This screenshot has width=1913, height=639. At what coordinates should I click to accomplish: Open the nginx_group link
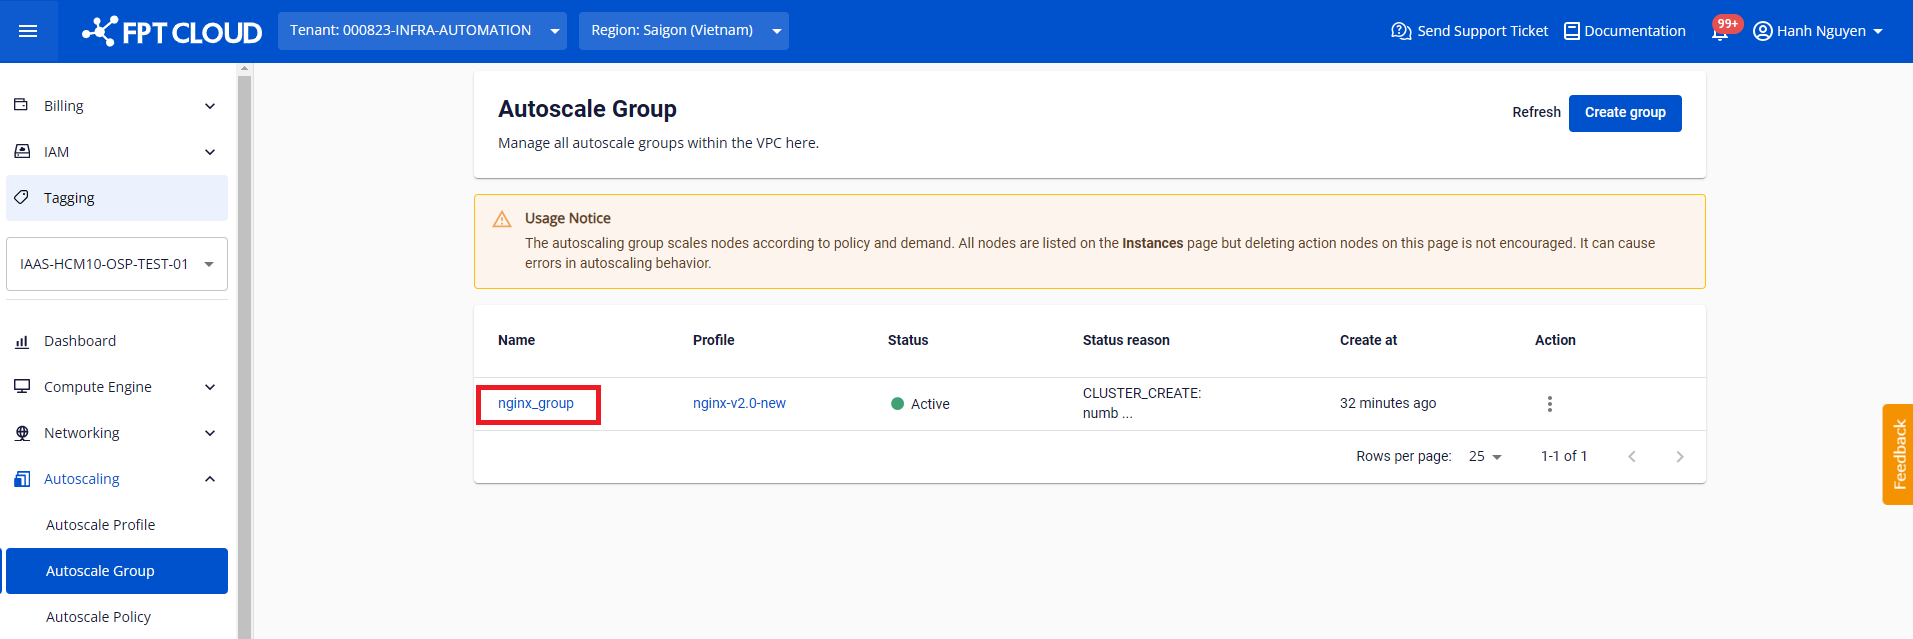point(536,404)
